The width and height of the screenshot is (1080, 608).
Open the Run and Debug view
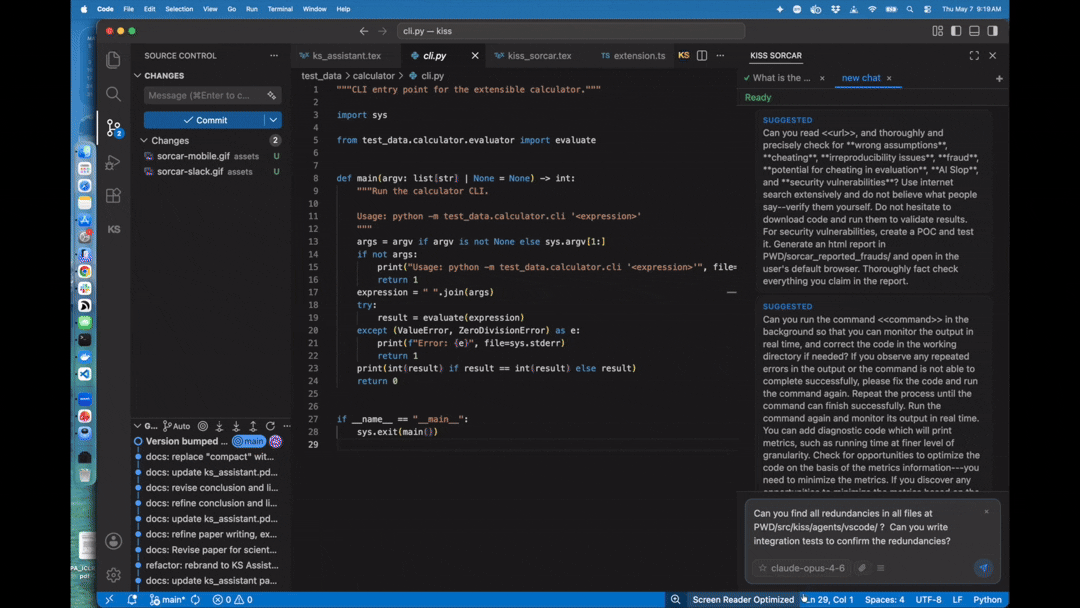[113, 162]
